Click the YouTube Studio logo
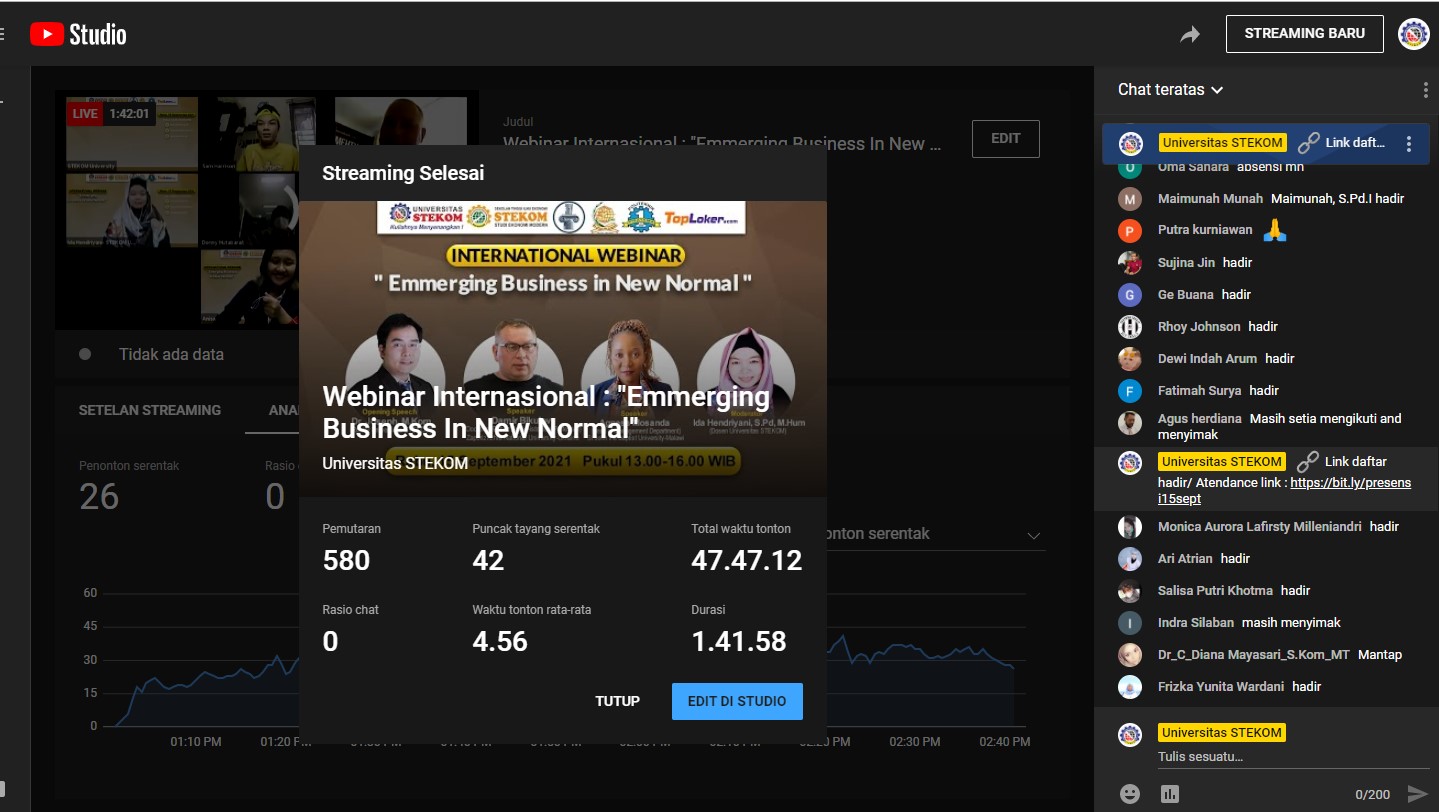The height and width of the screenshot is (812, 1439). click(x=78, y=34)
